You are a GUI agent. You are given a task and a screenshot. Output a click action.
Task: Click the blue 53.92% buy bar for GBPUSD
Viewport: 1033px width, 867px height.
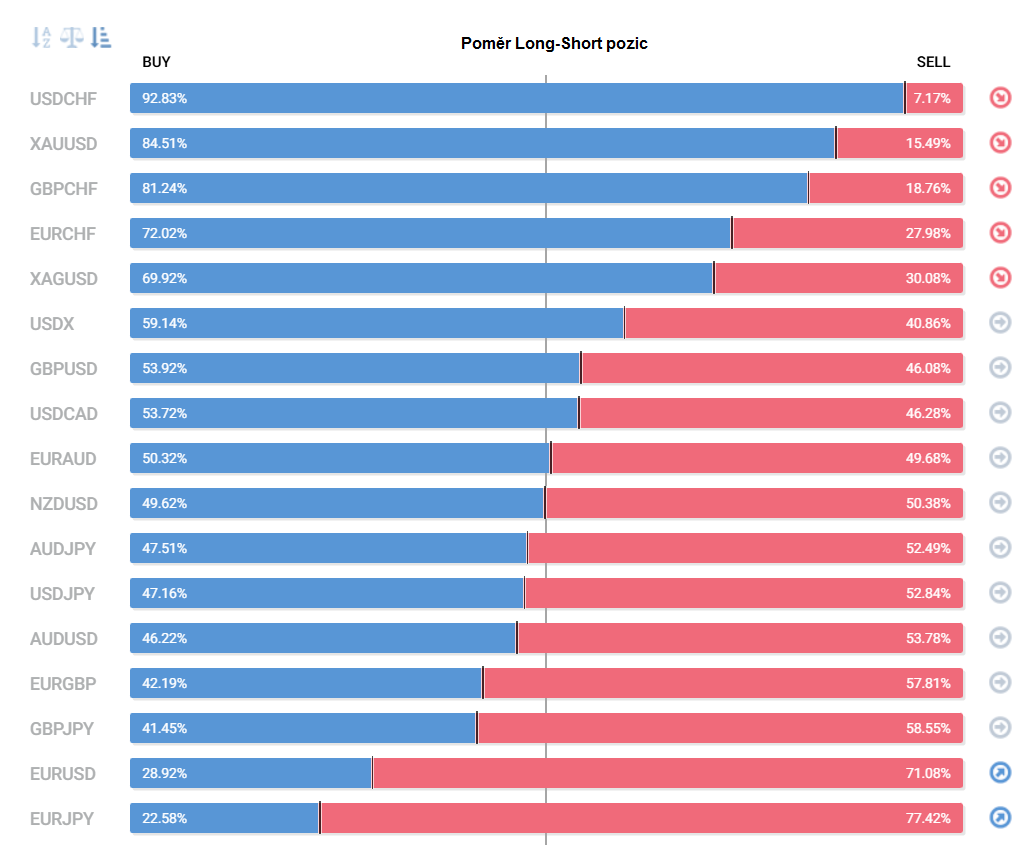(x=355, y=368)
